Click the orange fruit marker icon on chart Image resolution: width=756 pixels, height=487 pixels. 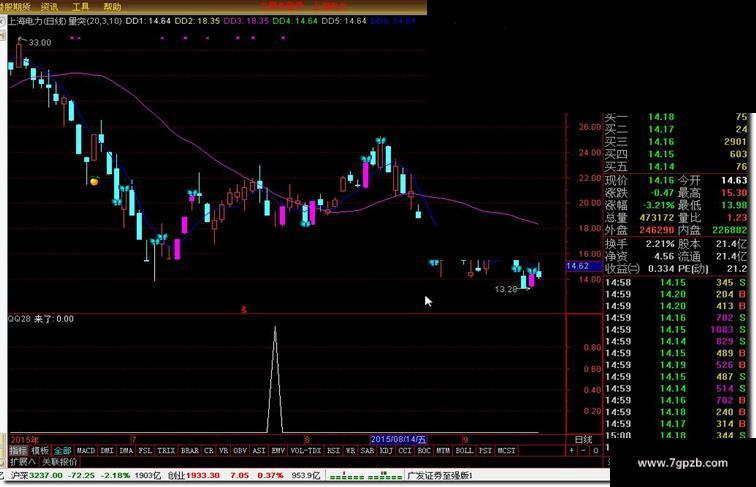tap(94, 181)
